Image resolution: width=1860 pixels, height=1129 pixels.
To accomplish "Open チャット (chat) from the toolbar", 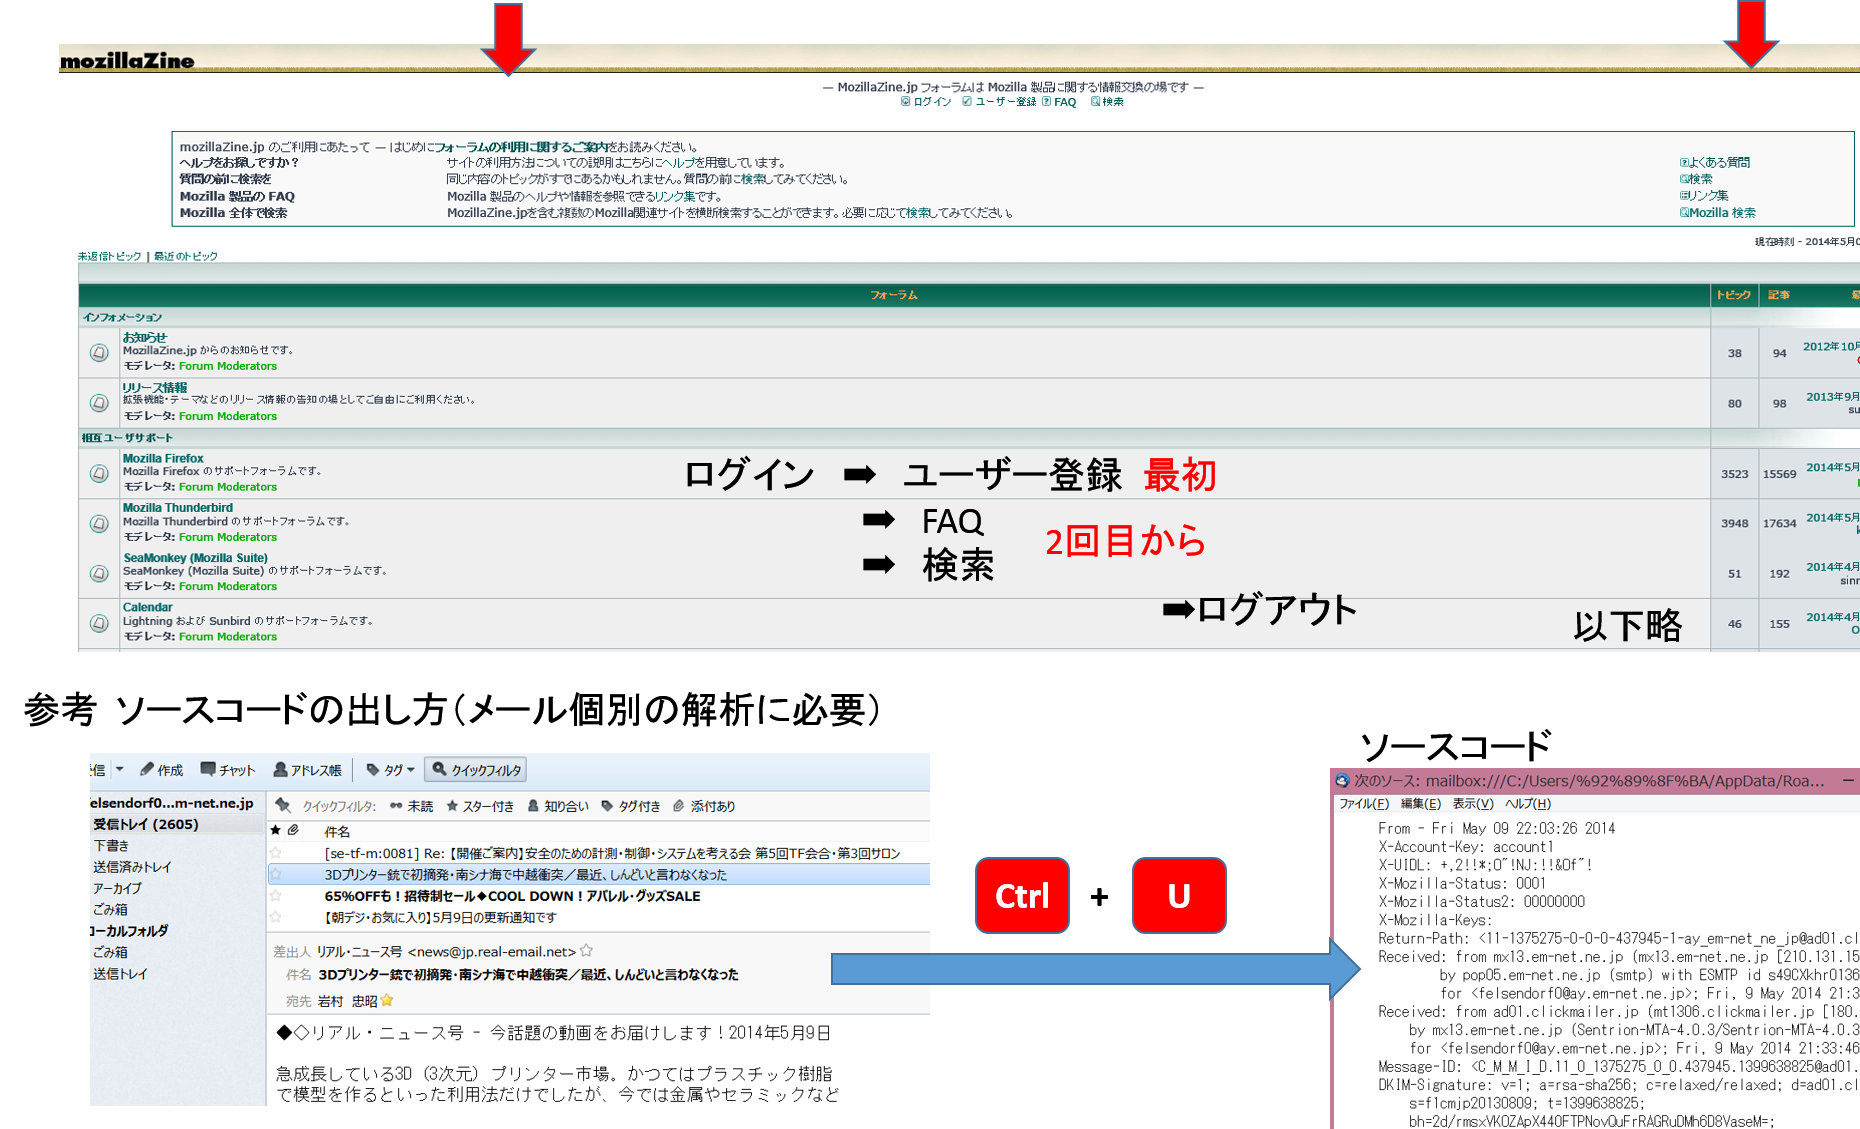I will point(228,769).
